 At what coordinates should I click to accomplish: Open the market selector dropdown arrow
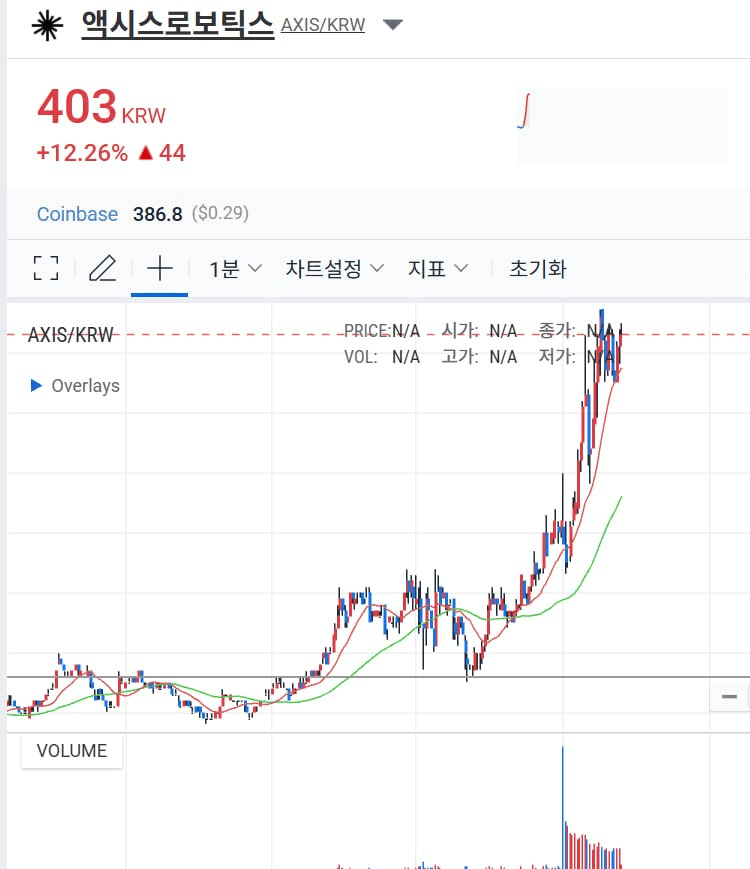(x=393, y=25)
